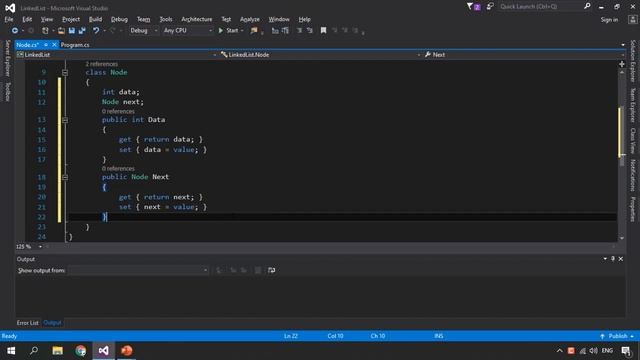The image size is (640, 360).
Task: Click into the Quick Launch search field
Action: [x=541, y=7]
